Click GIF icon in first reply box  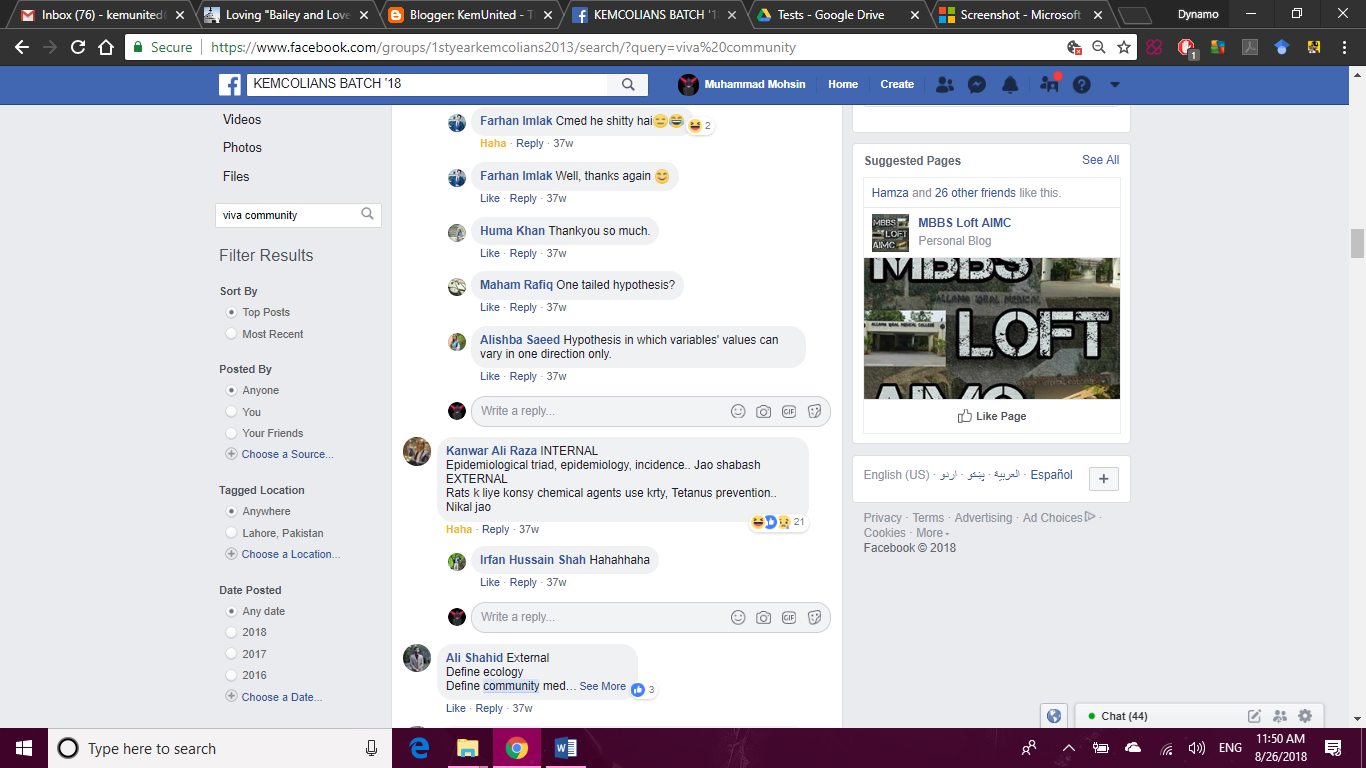[x=789, y=411]
